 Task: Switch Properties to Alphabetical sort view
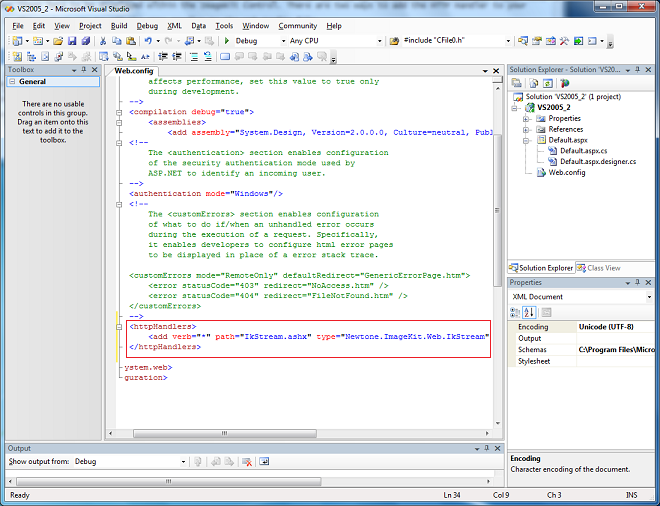pyautogui.click(x=529, y=312)
